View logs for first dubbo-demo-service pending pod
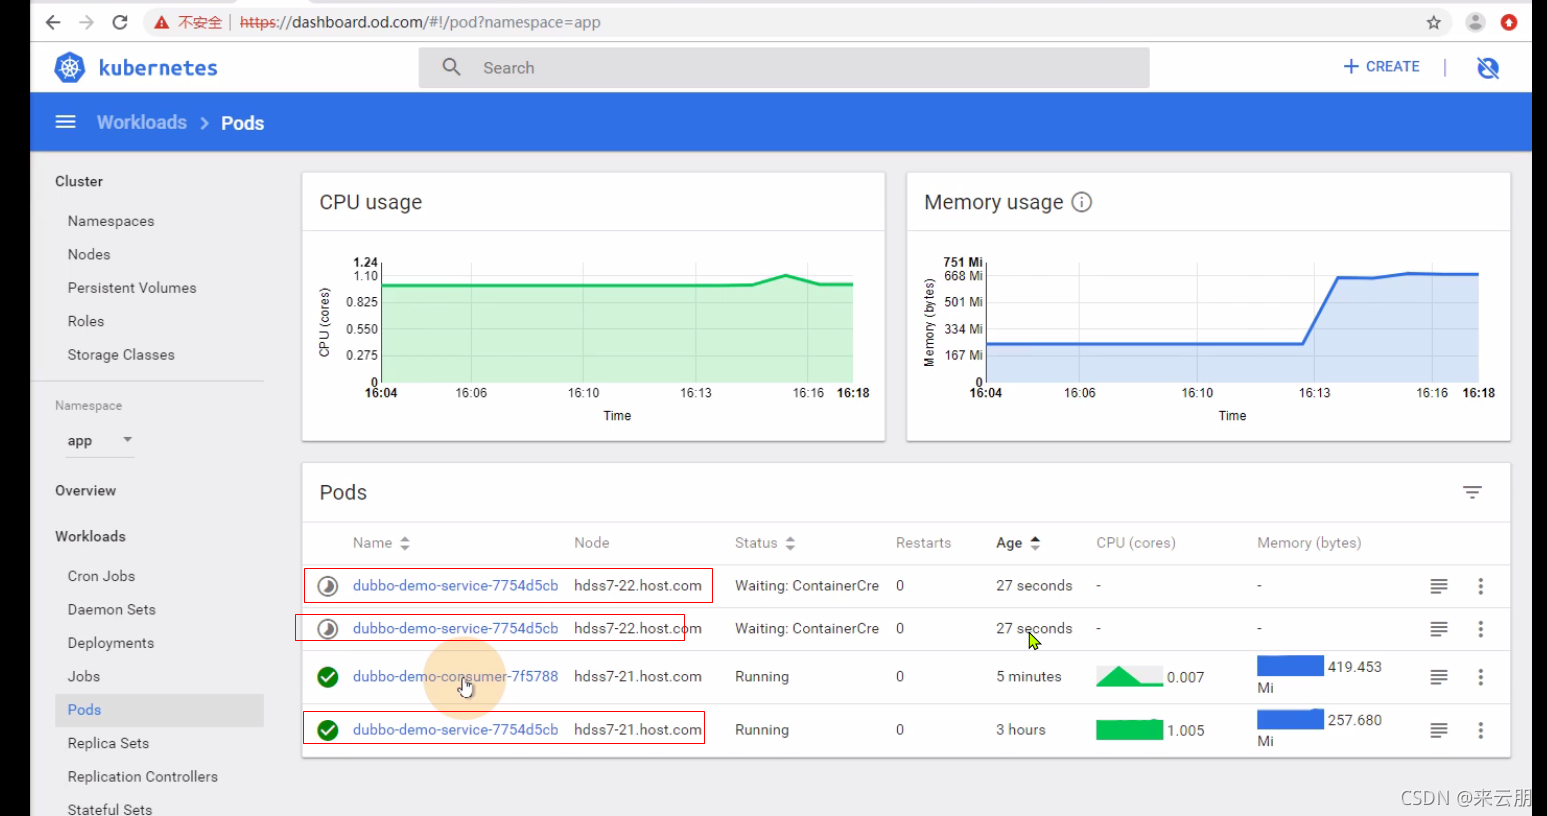This screenshot has height=816, width=1547. click(x=1439, y=586)
